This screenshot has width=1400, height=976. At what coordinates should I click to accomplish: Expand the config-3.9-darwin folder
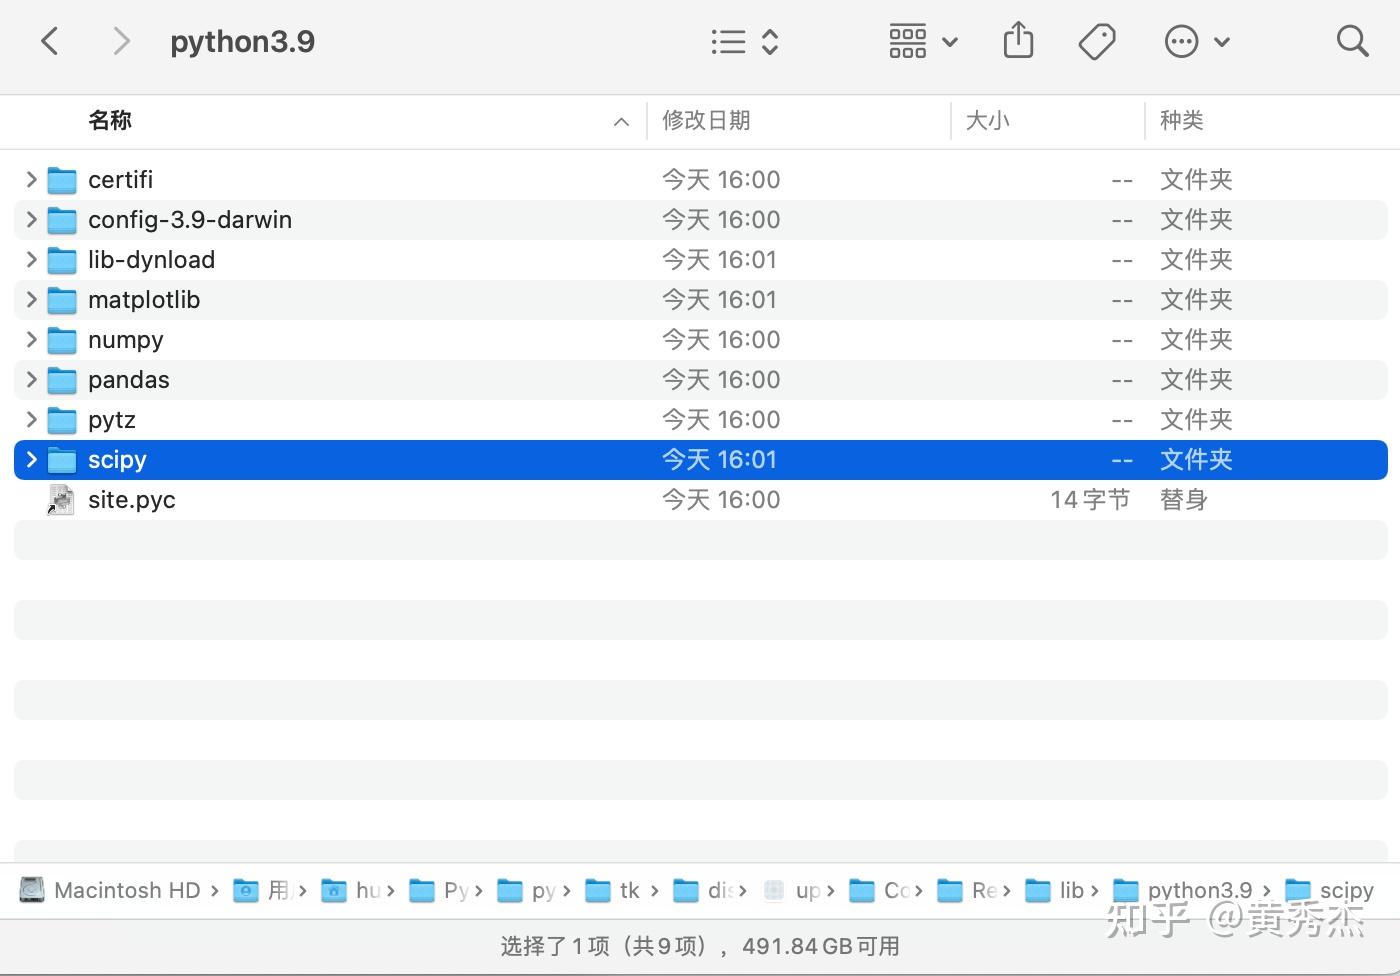pyautogui.click(x=31, y=219)
